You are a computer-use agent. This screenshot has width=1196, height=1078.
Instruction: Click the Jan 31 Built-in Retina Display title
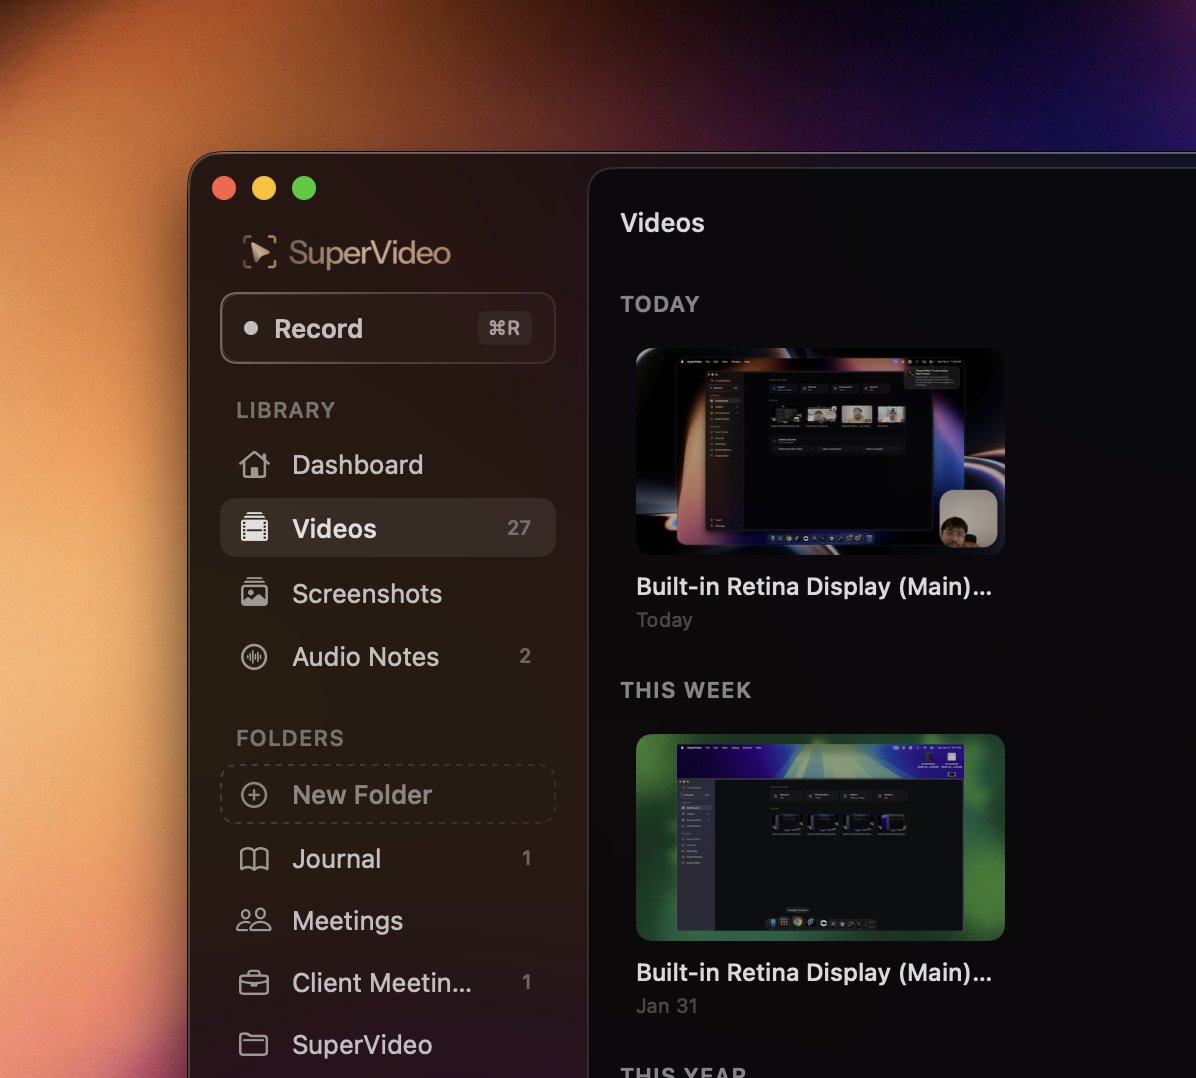(814, 972)
